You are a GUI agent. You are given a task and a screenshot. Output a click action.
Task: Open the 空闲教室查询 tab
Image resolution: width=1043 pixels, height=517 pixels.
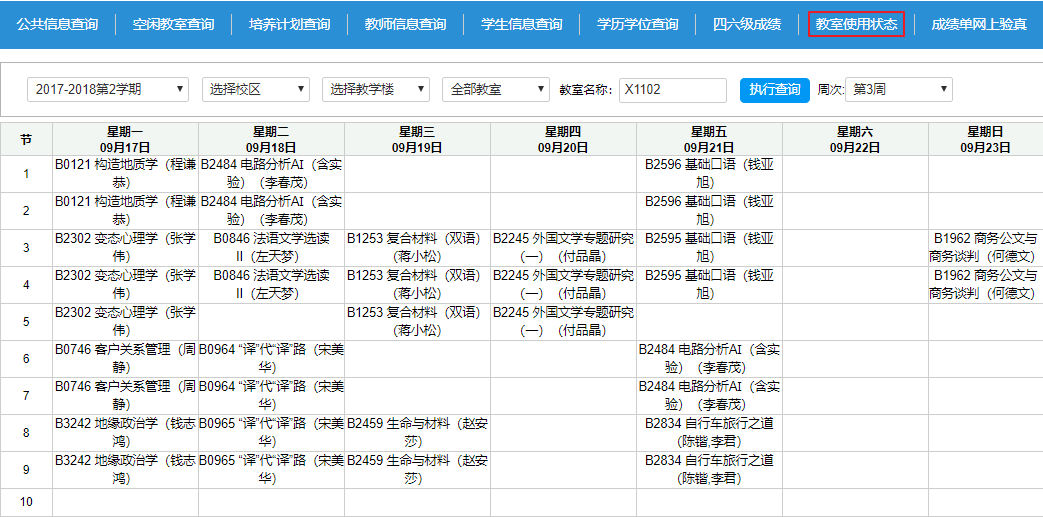(x=173, y=24)
